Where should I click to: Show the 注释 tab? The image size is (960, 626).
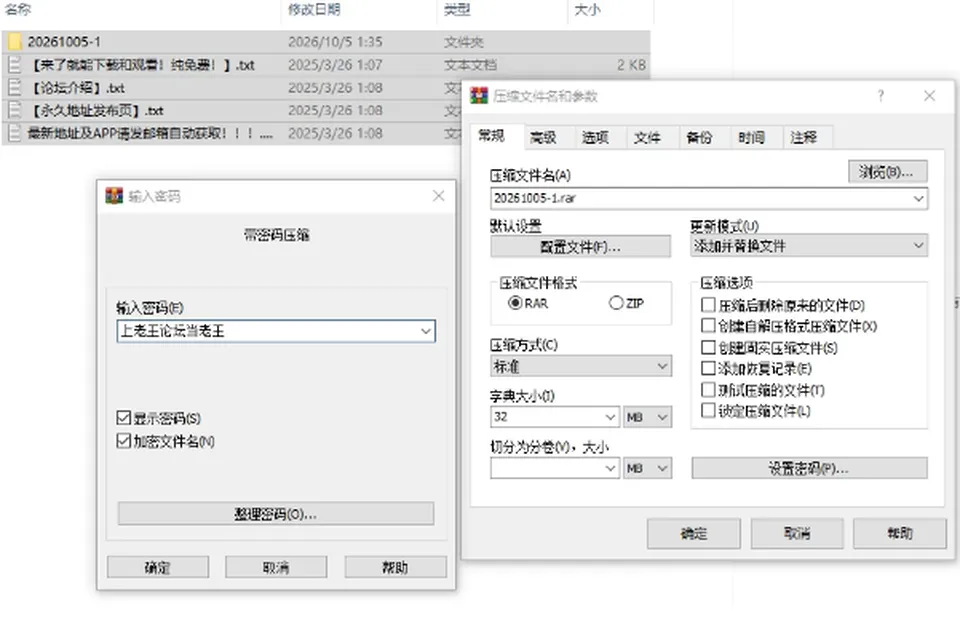click(x=803, y=138)
